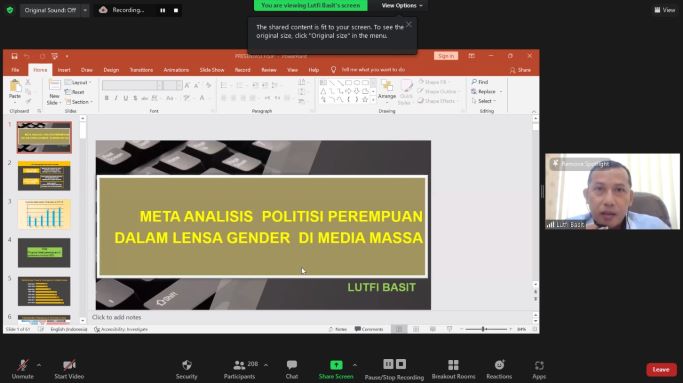Click the Security shield icon
Screen dimensions: 683x383
[x=187, y=365]
